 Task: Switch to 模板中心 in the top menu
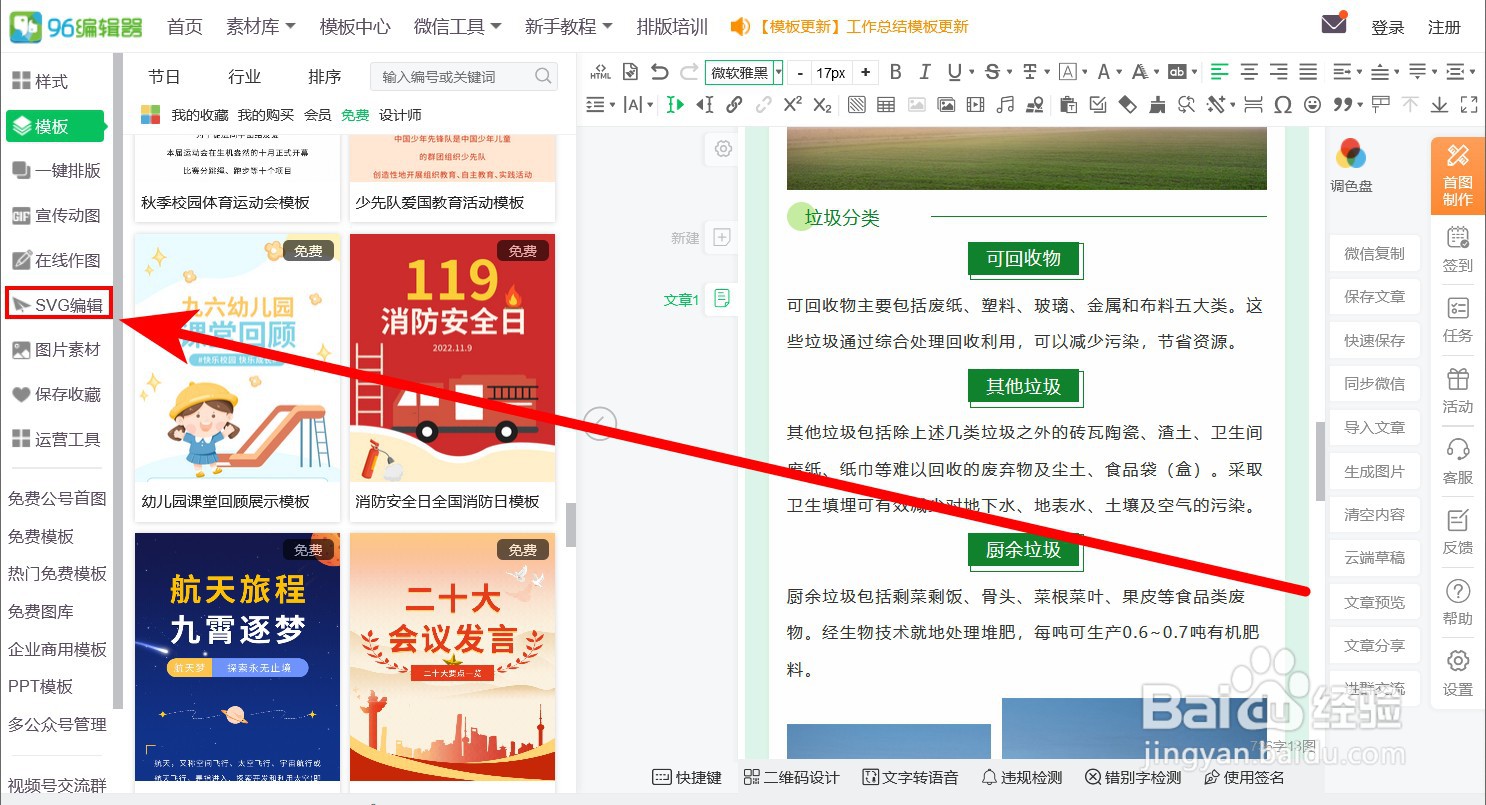(355, 27)
